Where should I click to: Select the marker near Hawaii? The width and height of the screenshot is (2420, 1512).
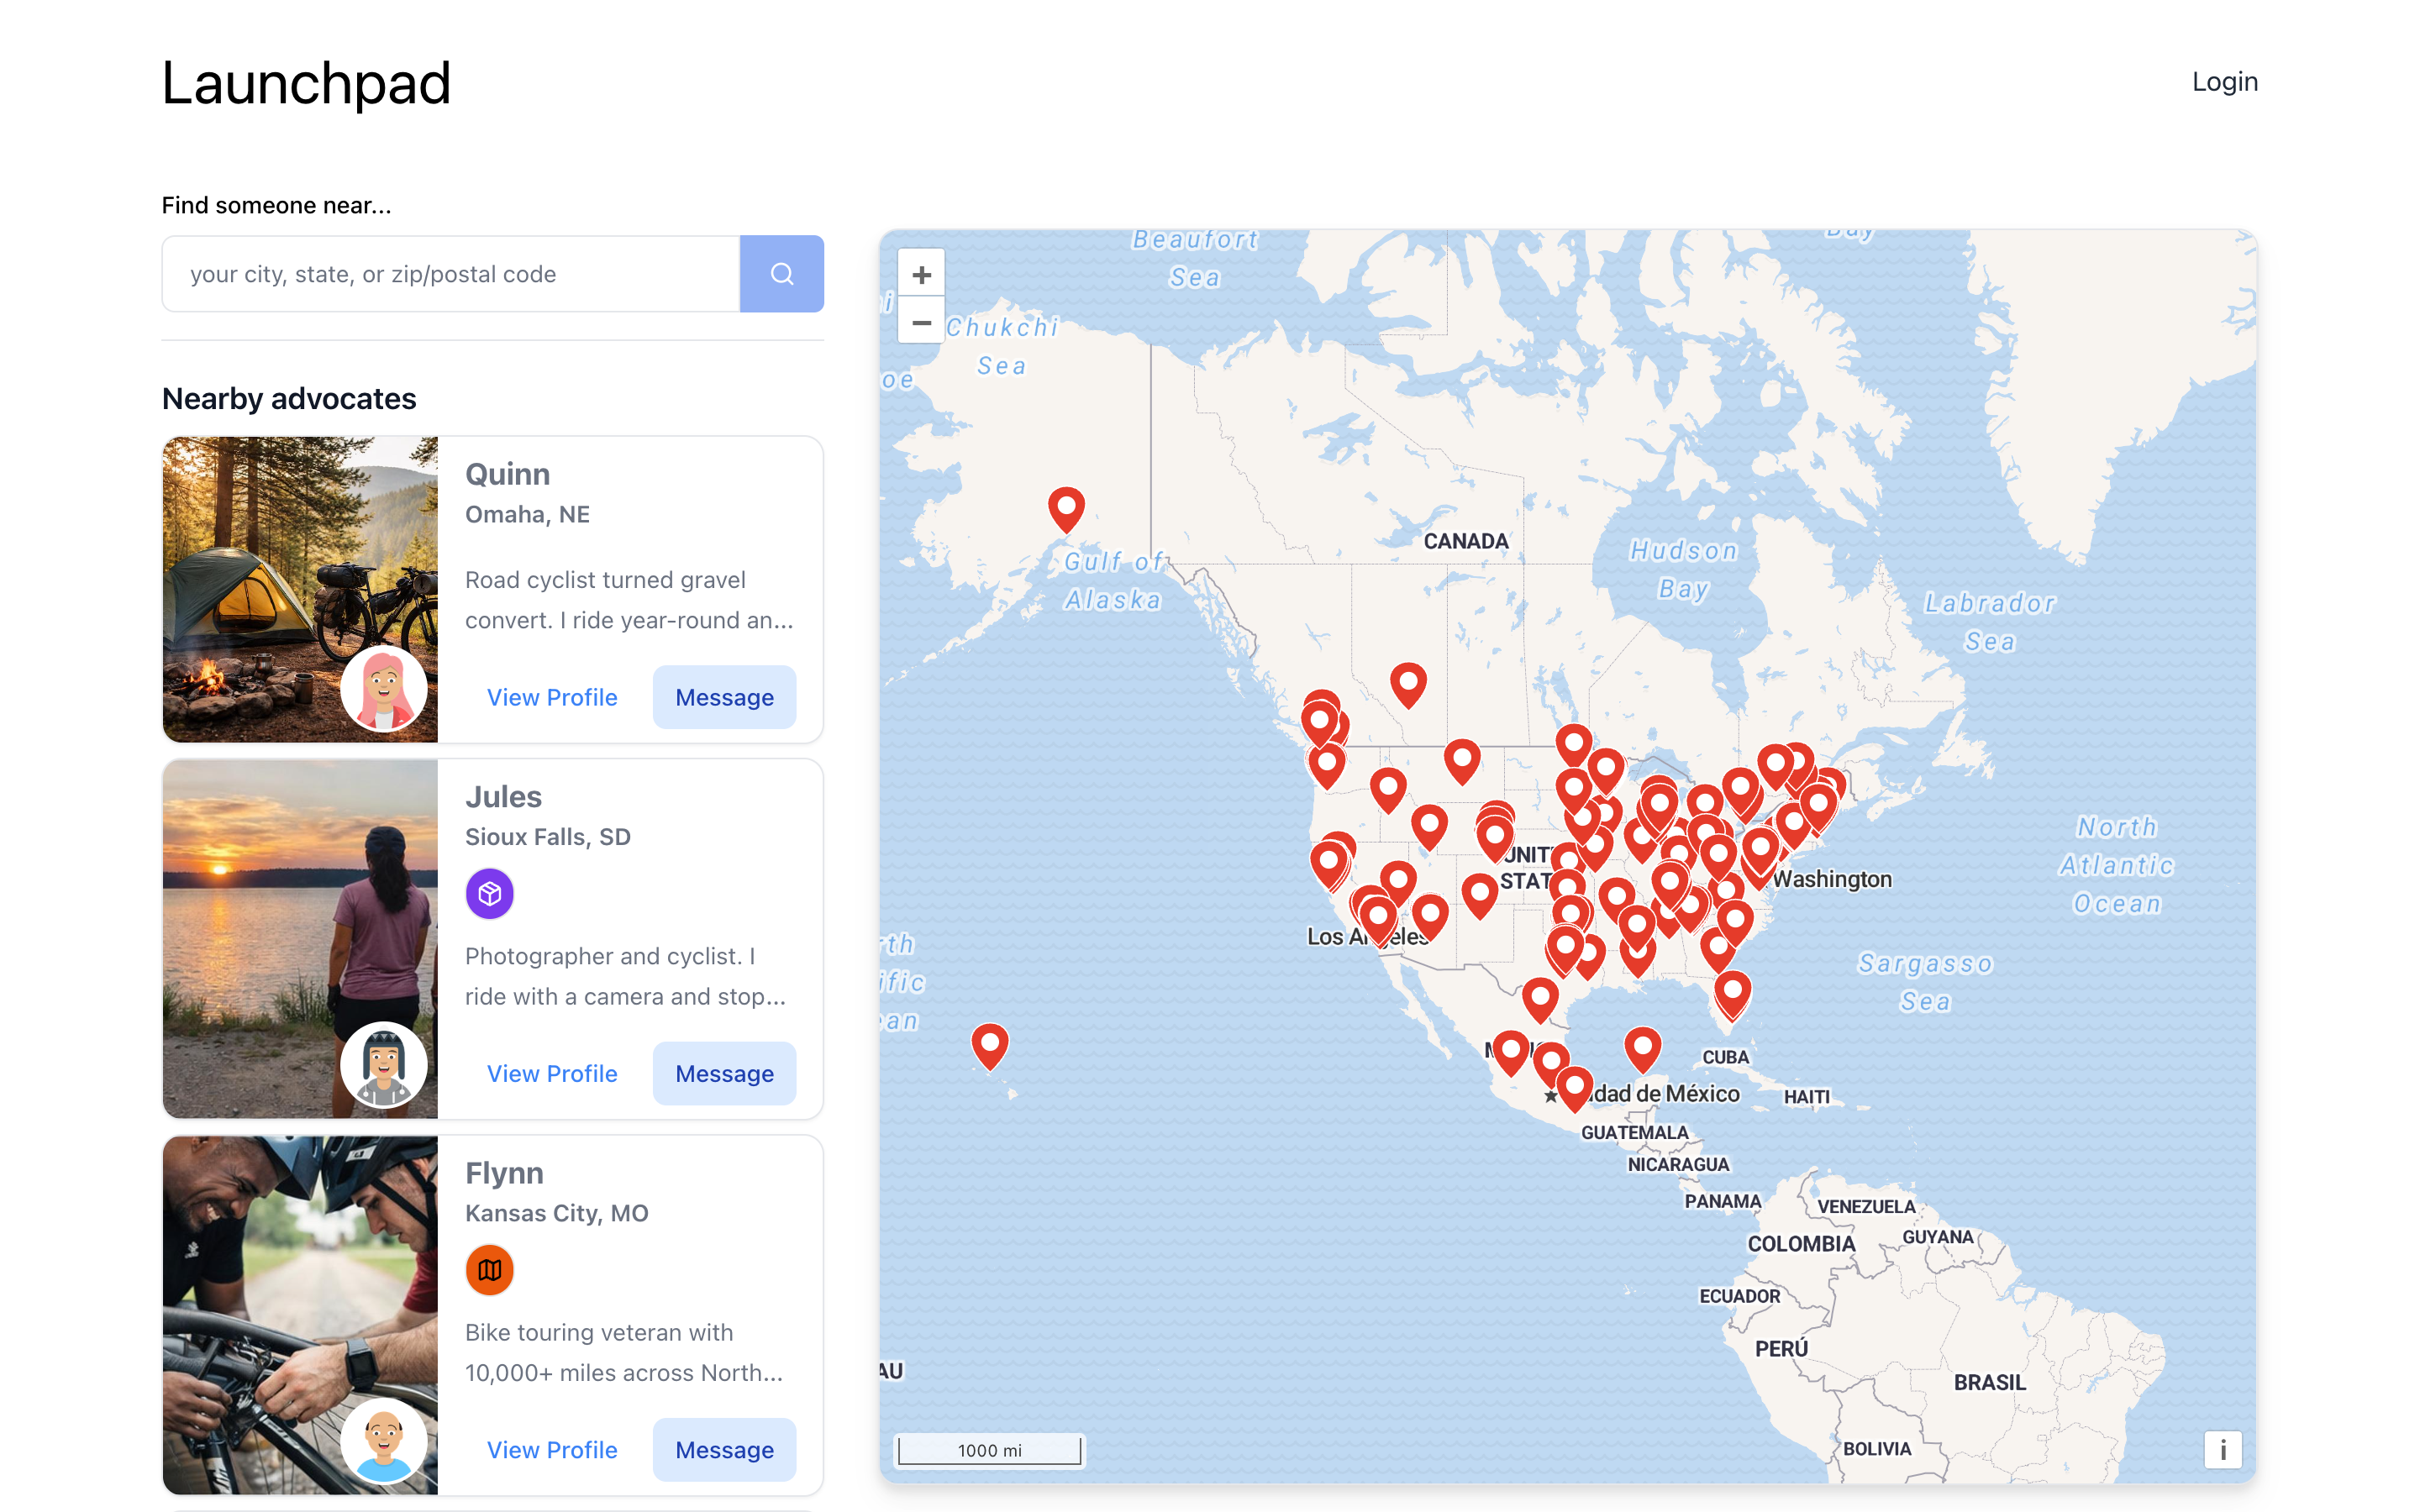point(989,1042)
